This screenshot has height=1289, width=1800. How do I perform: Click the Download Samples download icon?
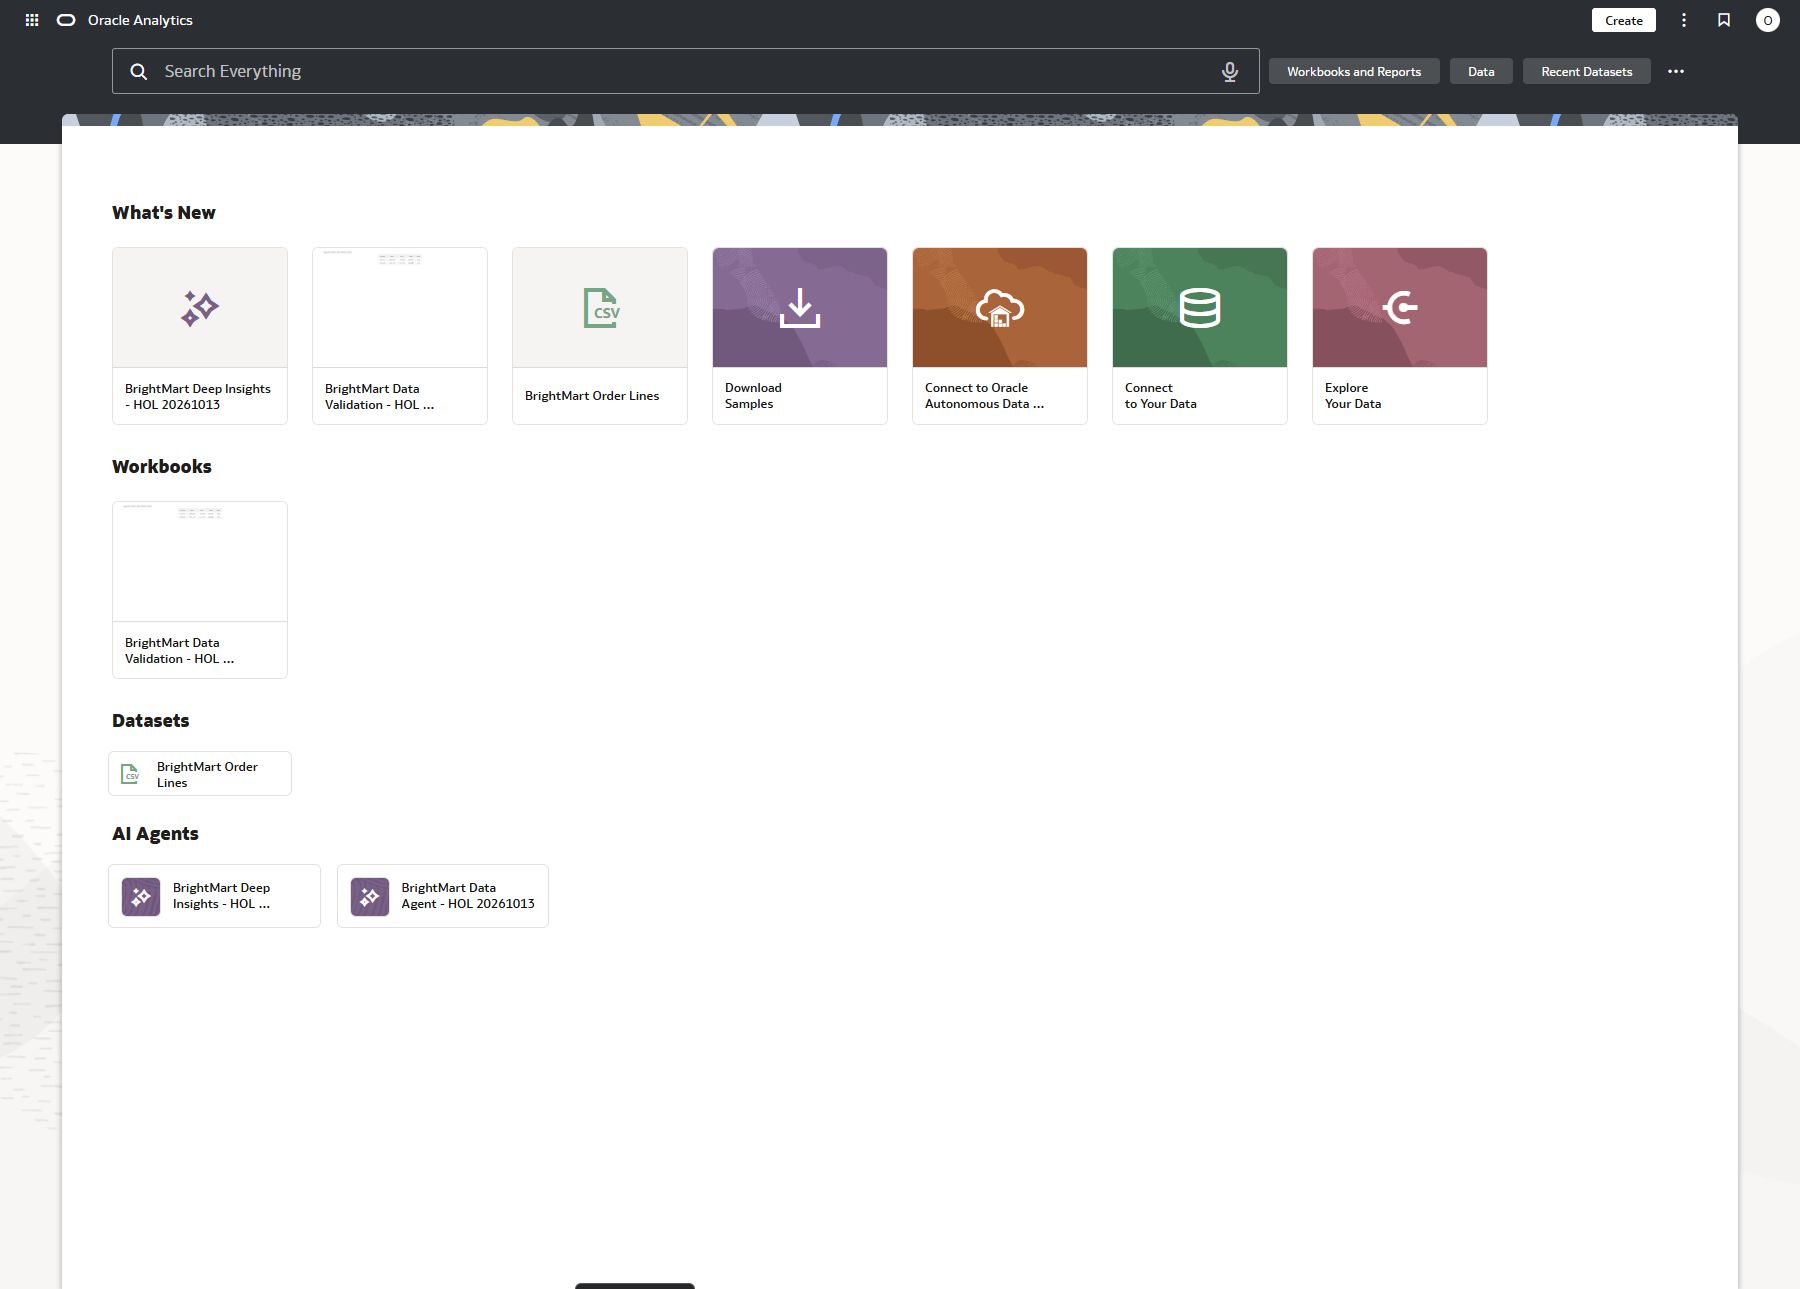[x=800, y=308]
